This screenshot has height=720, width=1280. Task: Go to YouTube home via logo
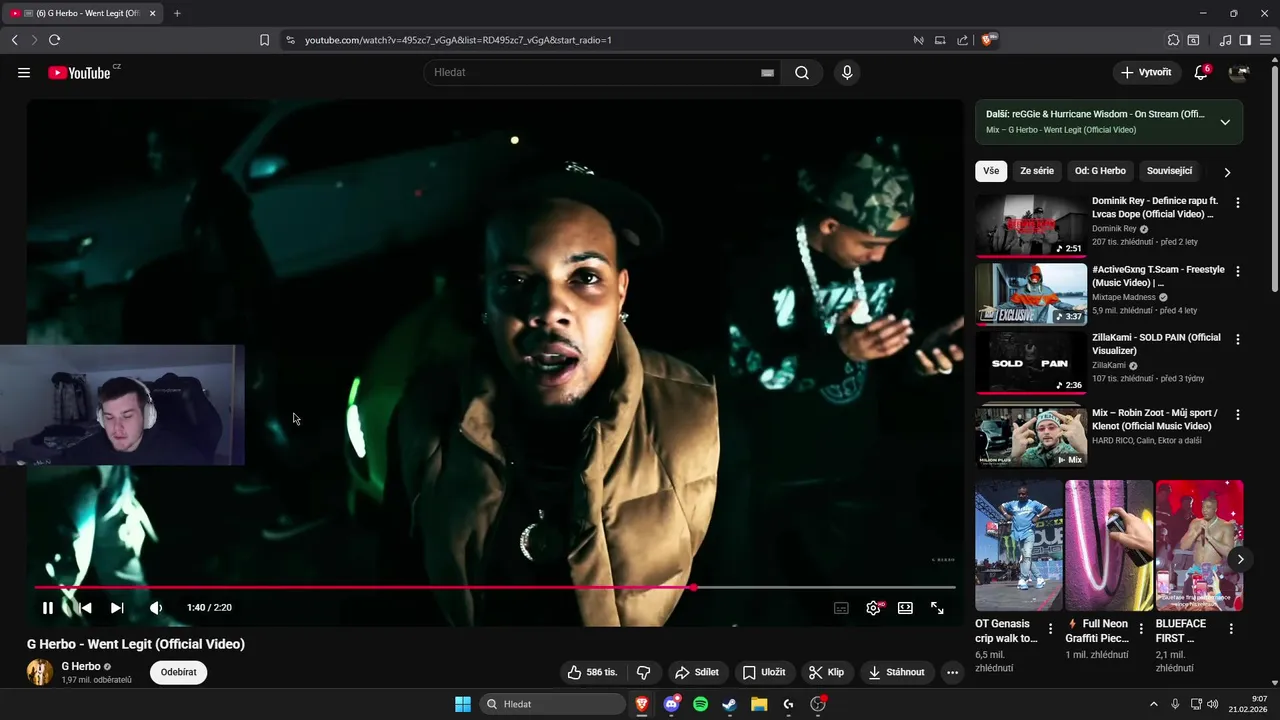pos(79,72)
